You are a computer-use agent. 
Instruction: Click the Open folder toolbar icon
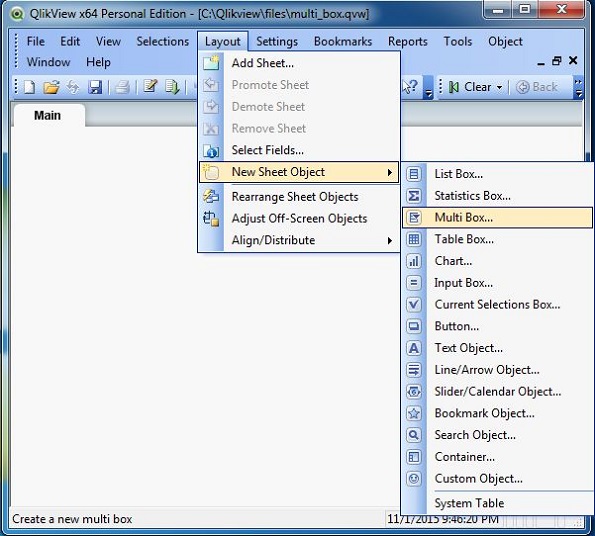pos(51,87)
